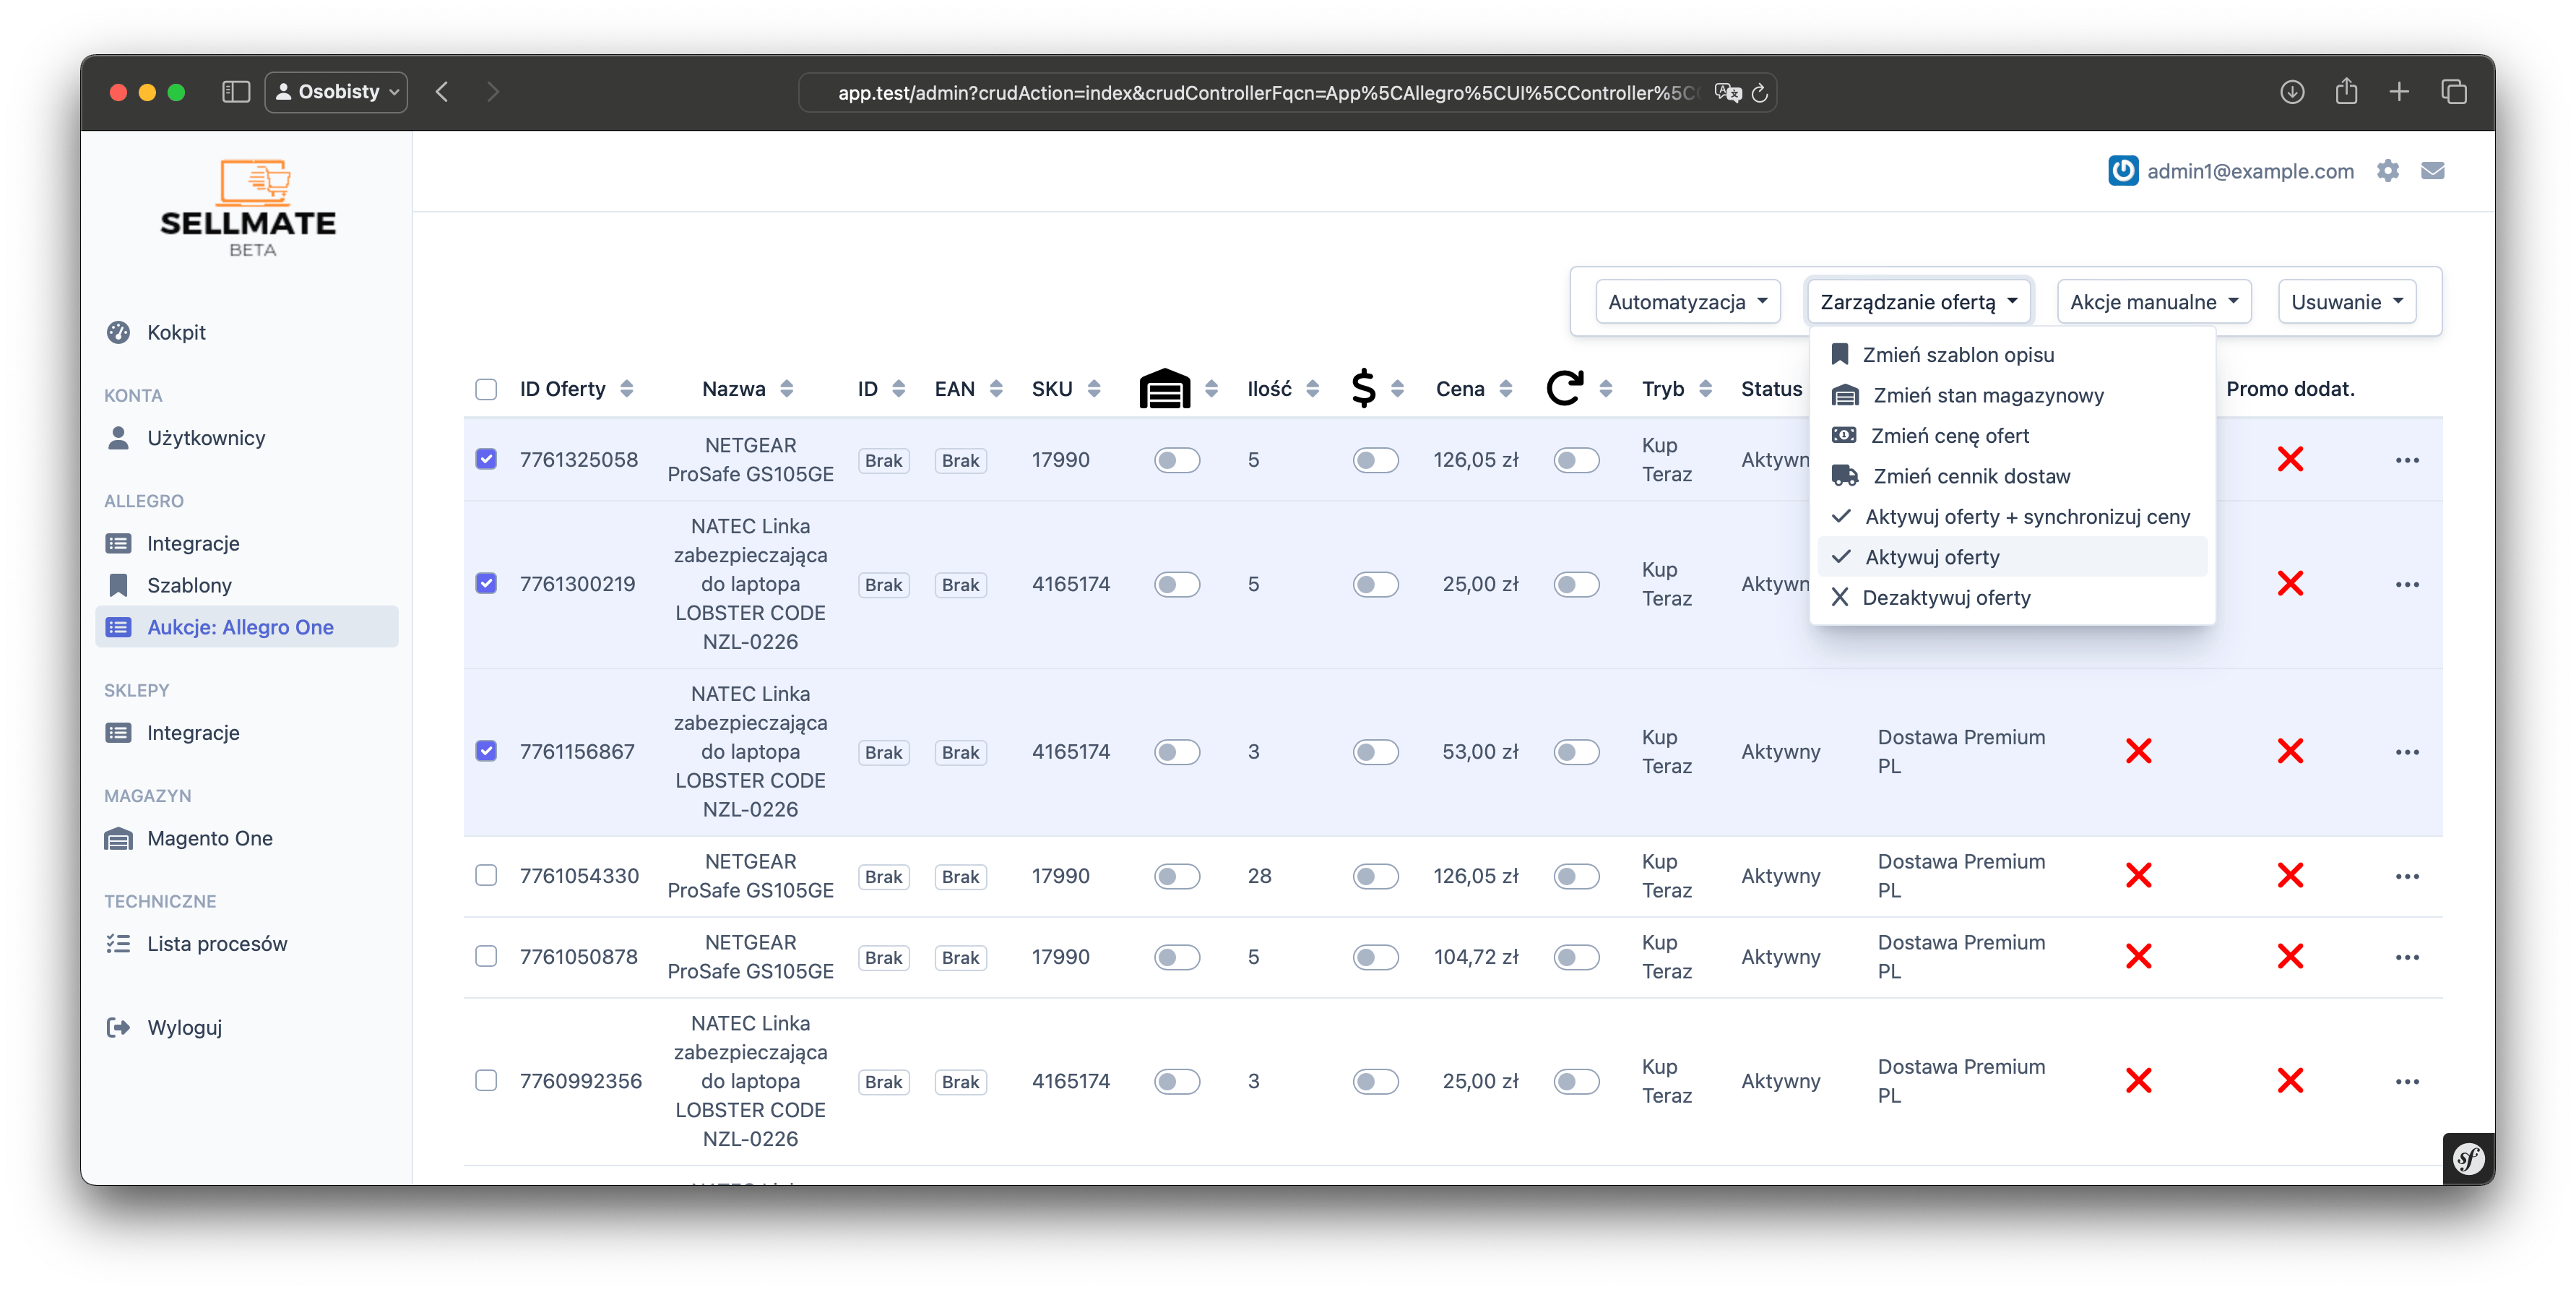The image size is (2576, 1292).
Task: Sort by the refresh sync column icon
Action: [x=1564, y=388]
